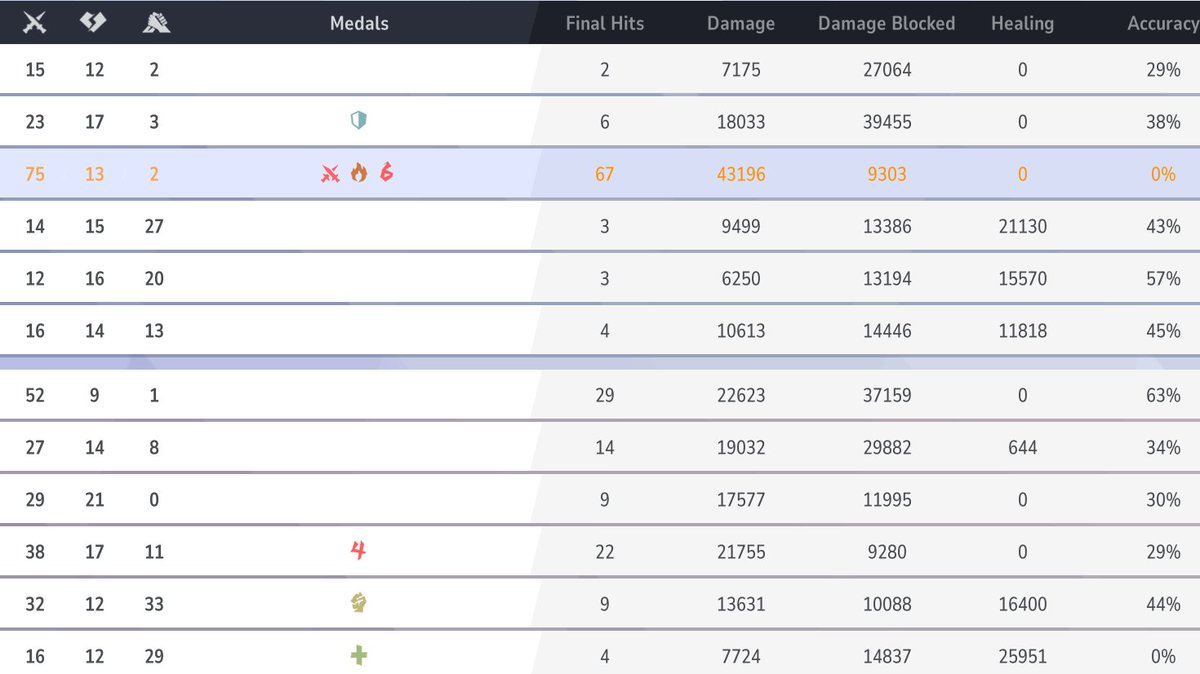Select the Accuracy column header
The height and width of the screenshot is (674, 1200).
(x=1163, y=23)
